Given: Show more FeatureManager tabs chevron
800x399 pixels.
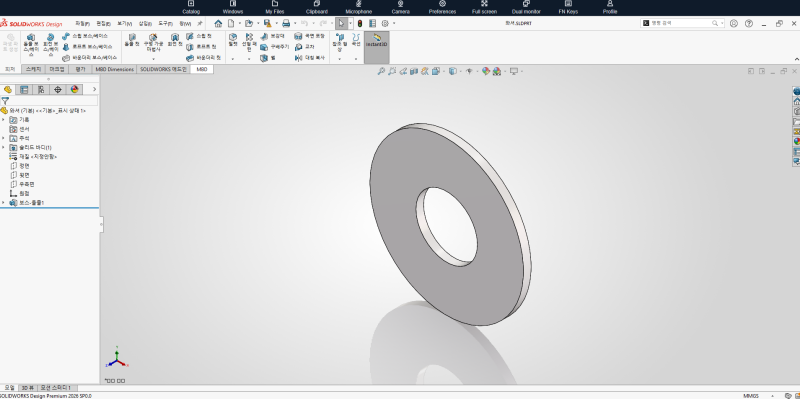Looking at the screenshot, I should point(94,90).
